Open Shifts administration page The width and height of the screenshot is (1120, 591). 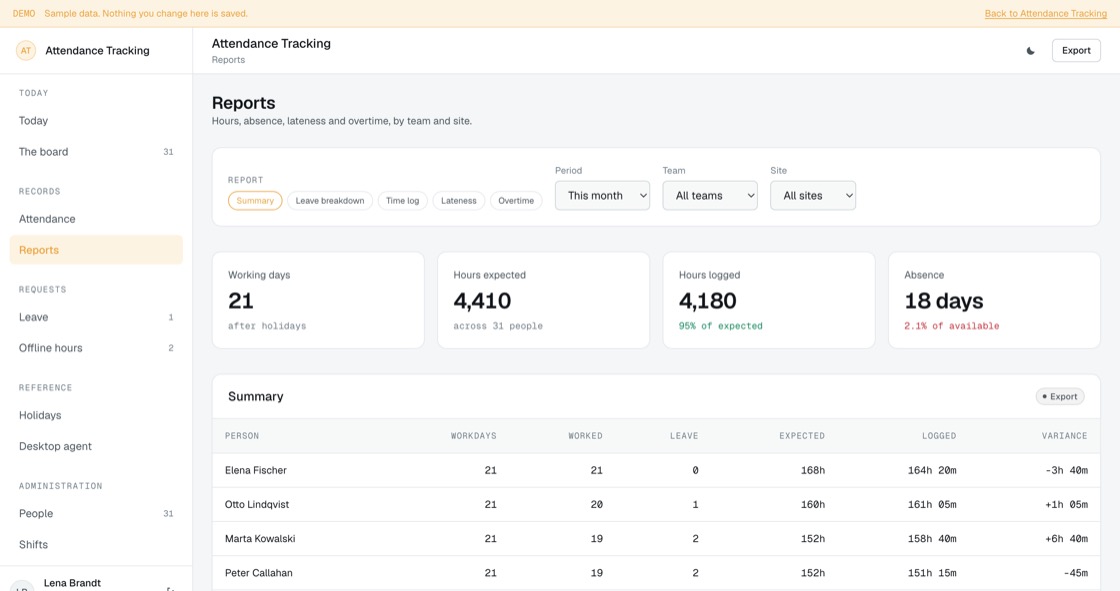[x=96, y=545]
